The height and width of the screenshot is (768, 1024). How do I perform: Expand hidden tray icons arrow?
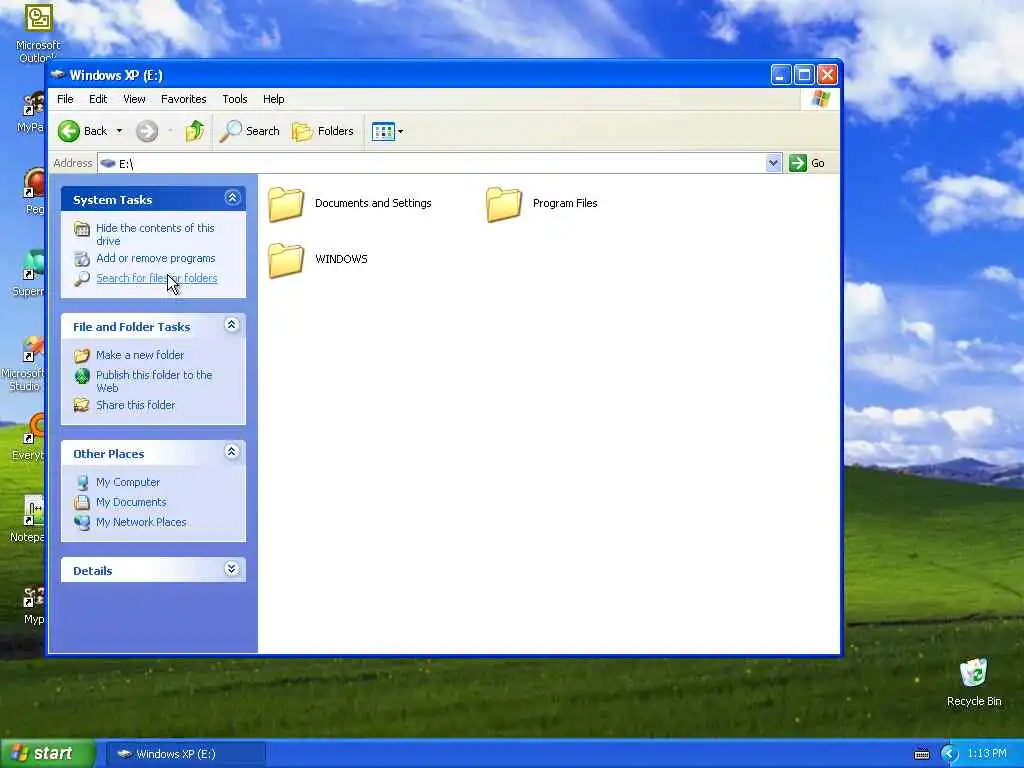point(950,754)
